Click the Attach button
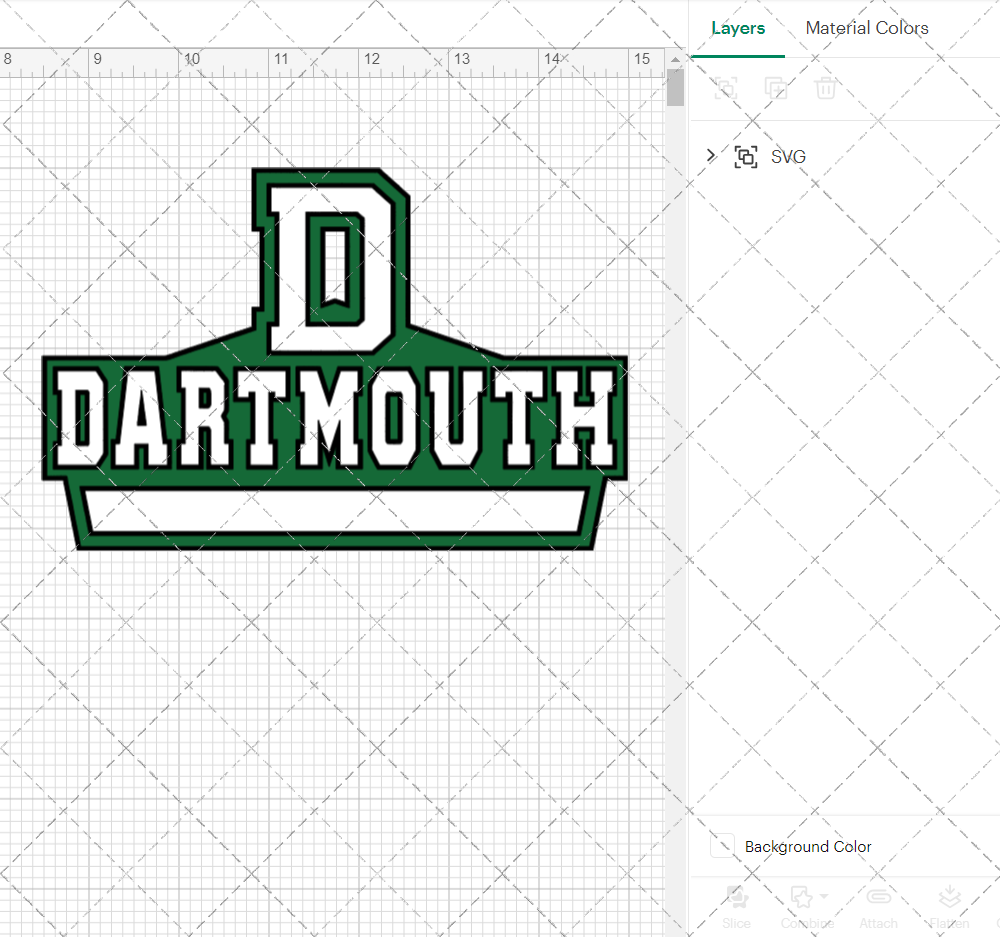Image resolution: width=1000 pixels, height=937 pixels. click(878, 907)
